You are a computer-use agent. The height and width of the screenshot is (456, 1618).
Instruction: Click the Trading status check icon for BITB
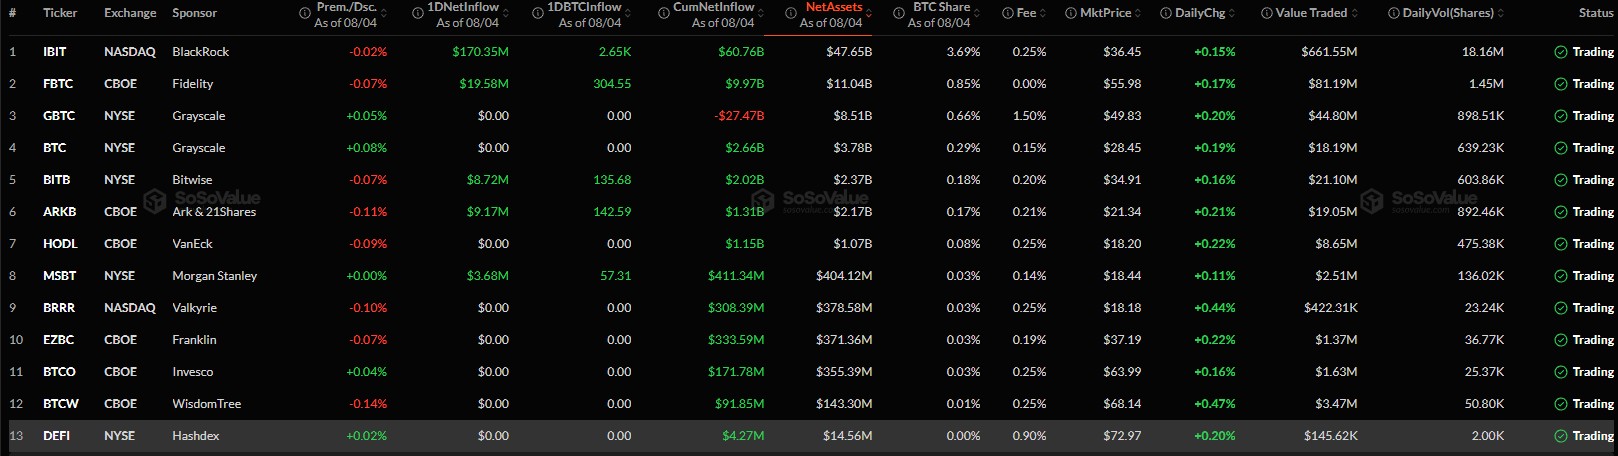point(1560,180)
